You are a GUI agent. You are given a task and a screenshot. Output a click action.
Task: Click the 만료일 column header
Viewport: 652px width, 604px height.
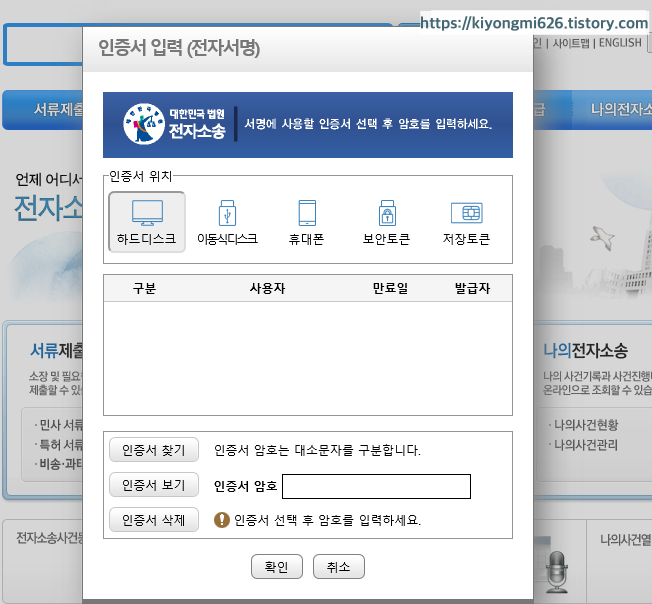(390, 288)
